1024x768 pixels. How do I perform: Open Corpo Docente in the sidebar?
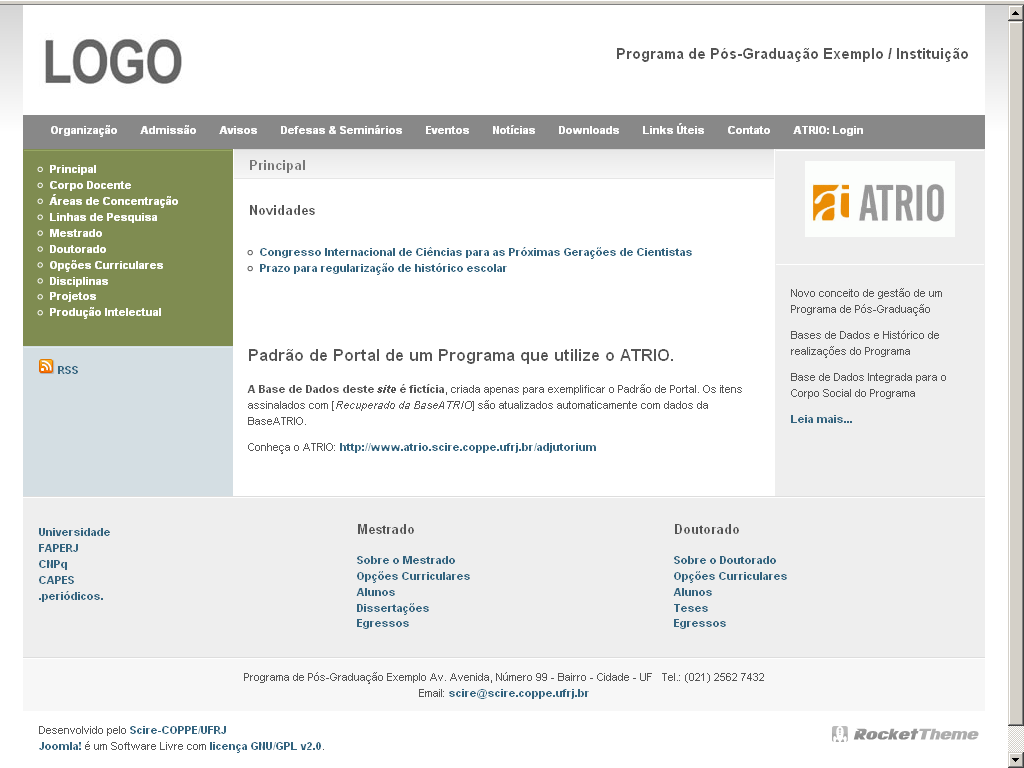90,185
